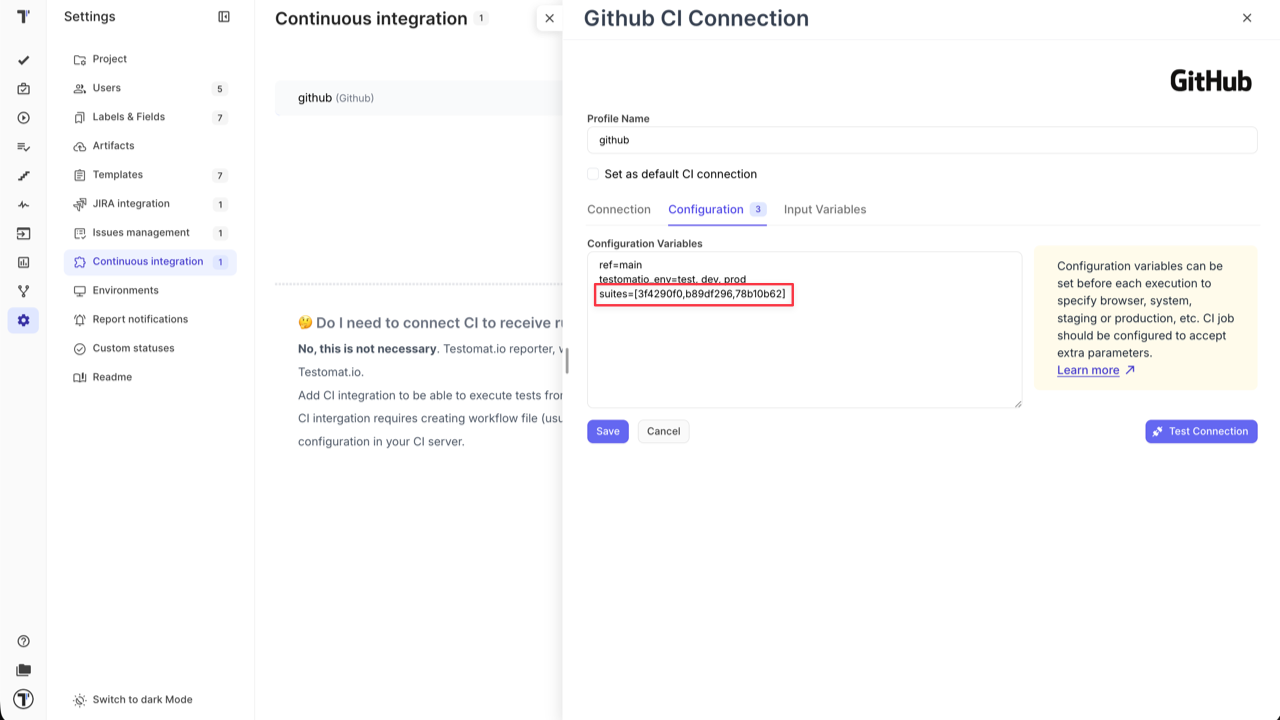
Task: Select the Runs briefcase icon
Action: (23, 88)
